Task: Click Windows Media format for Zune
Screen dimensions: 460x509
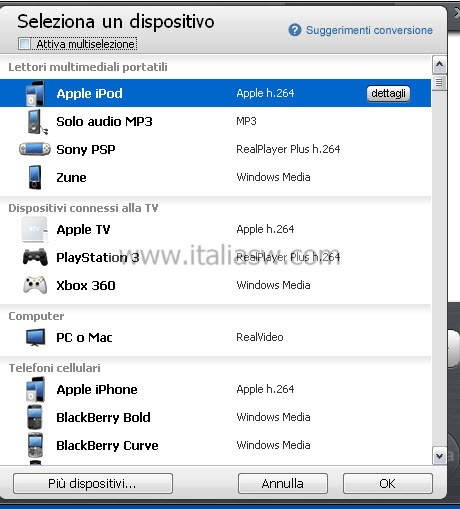Action: 273,177
